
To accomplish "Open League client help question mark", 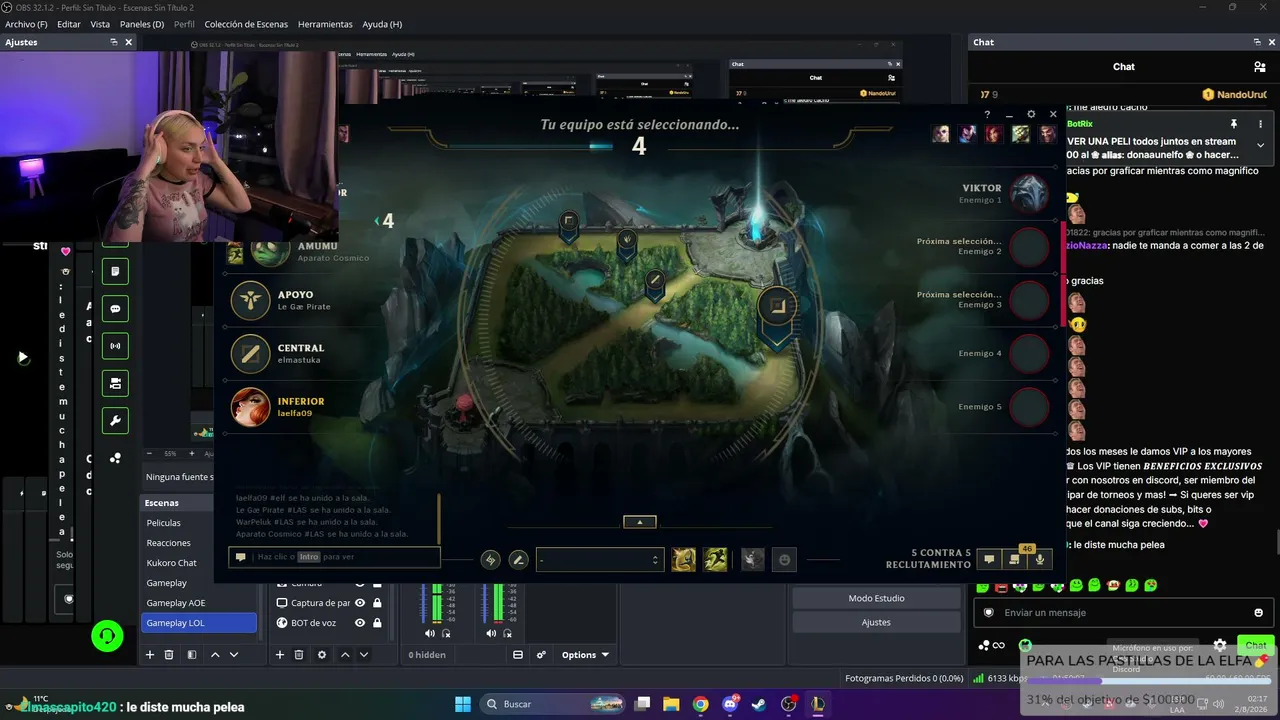I will [987, 115].
